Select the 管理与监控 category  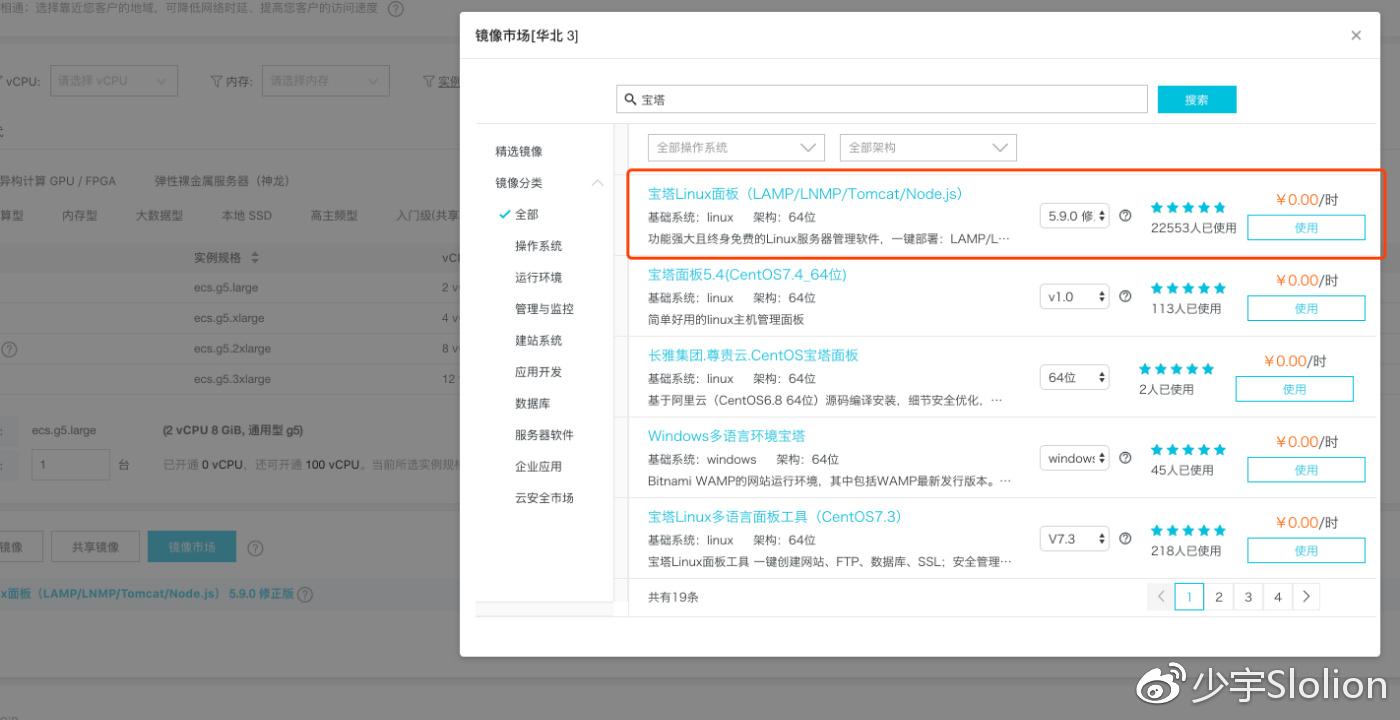[x=545, y=309]
